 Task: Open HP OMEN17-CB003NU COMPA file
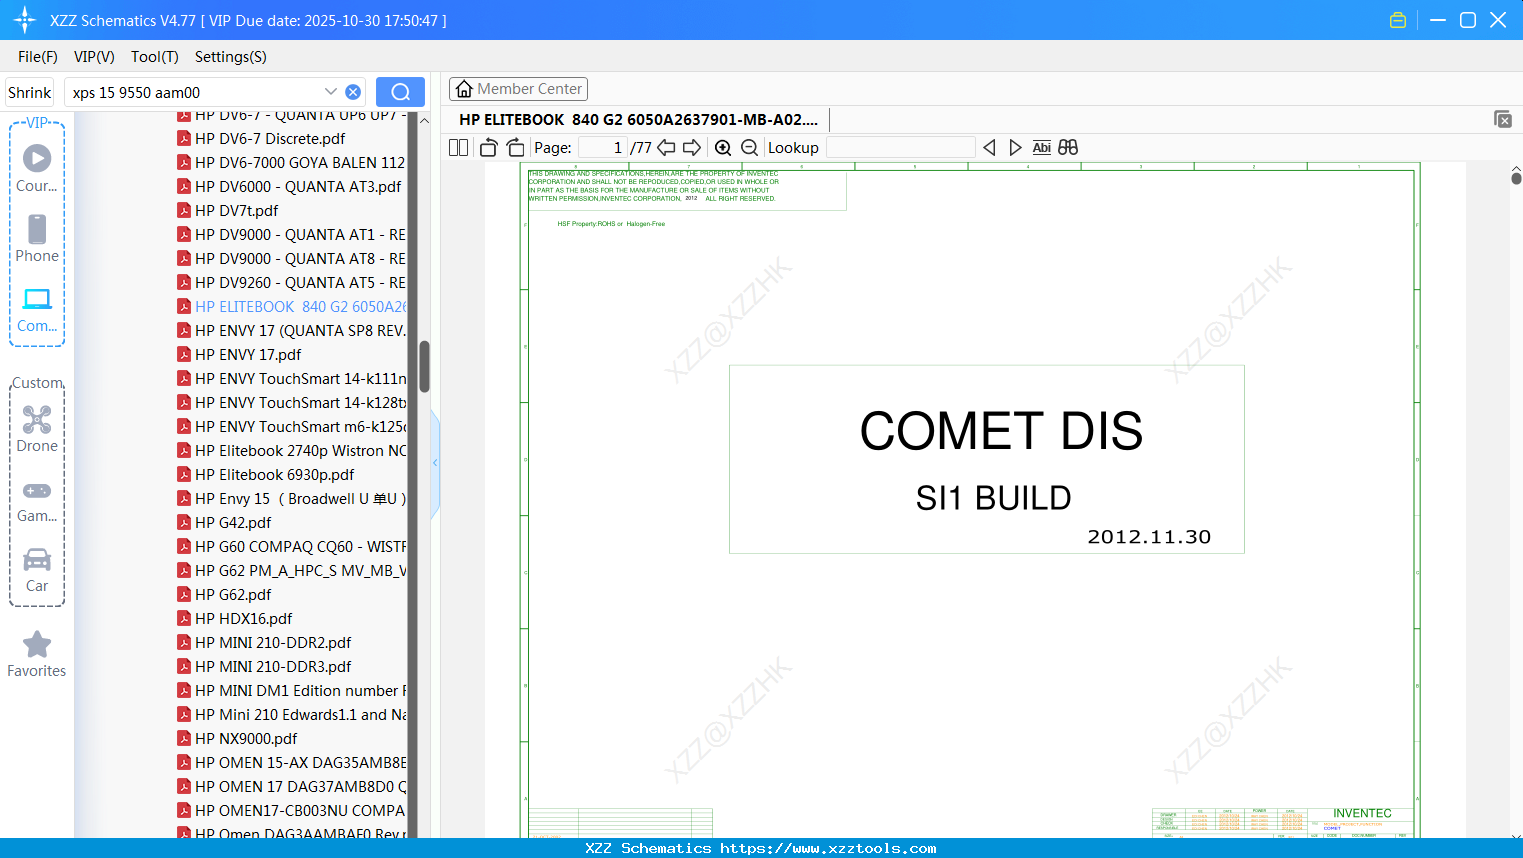tap(291, 811)
